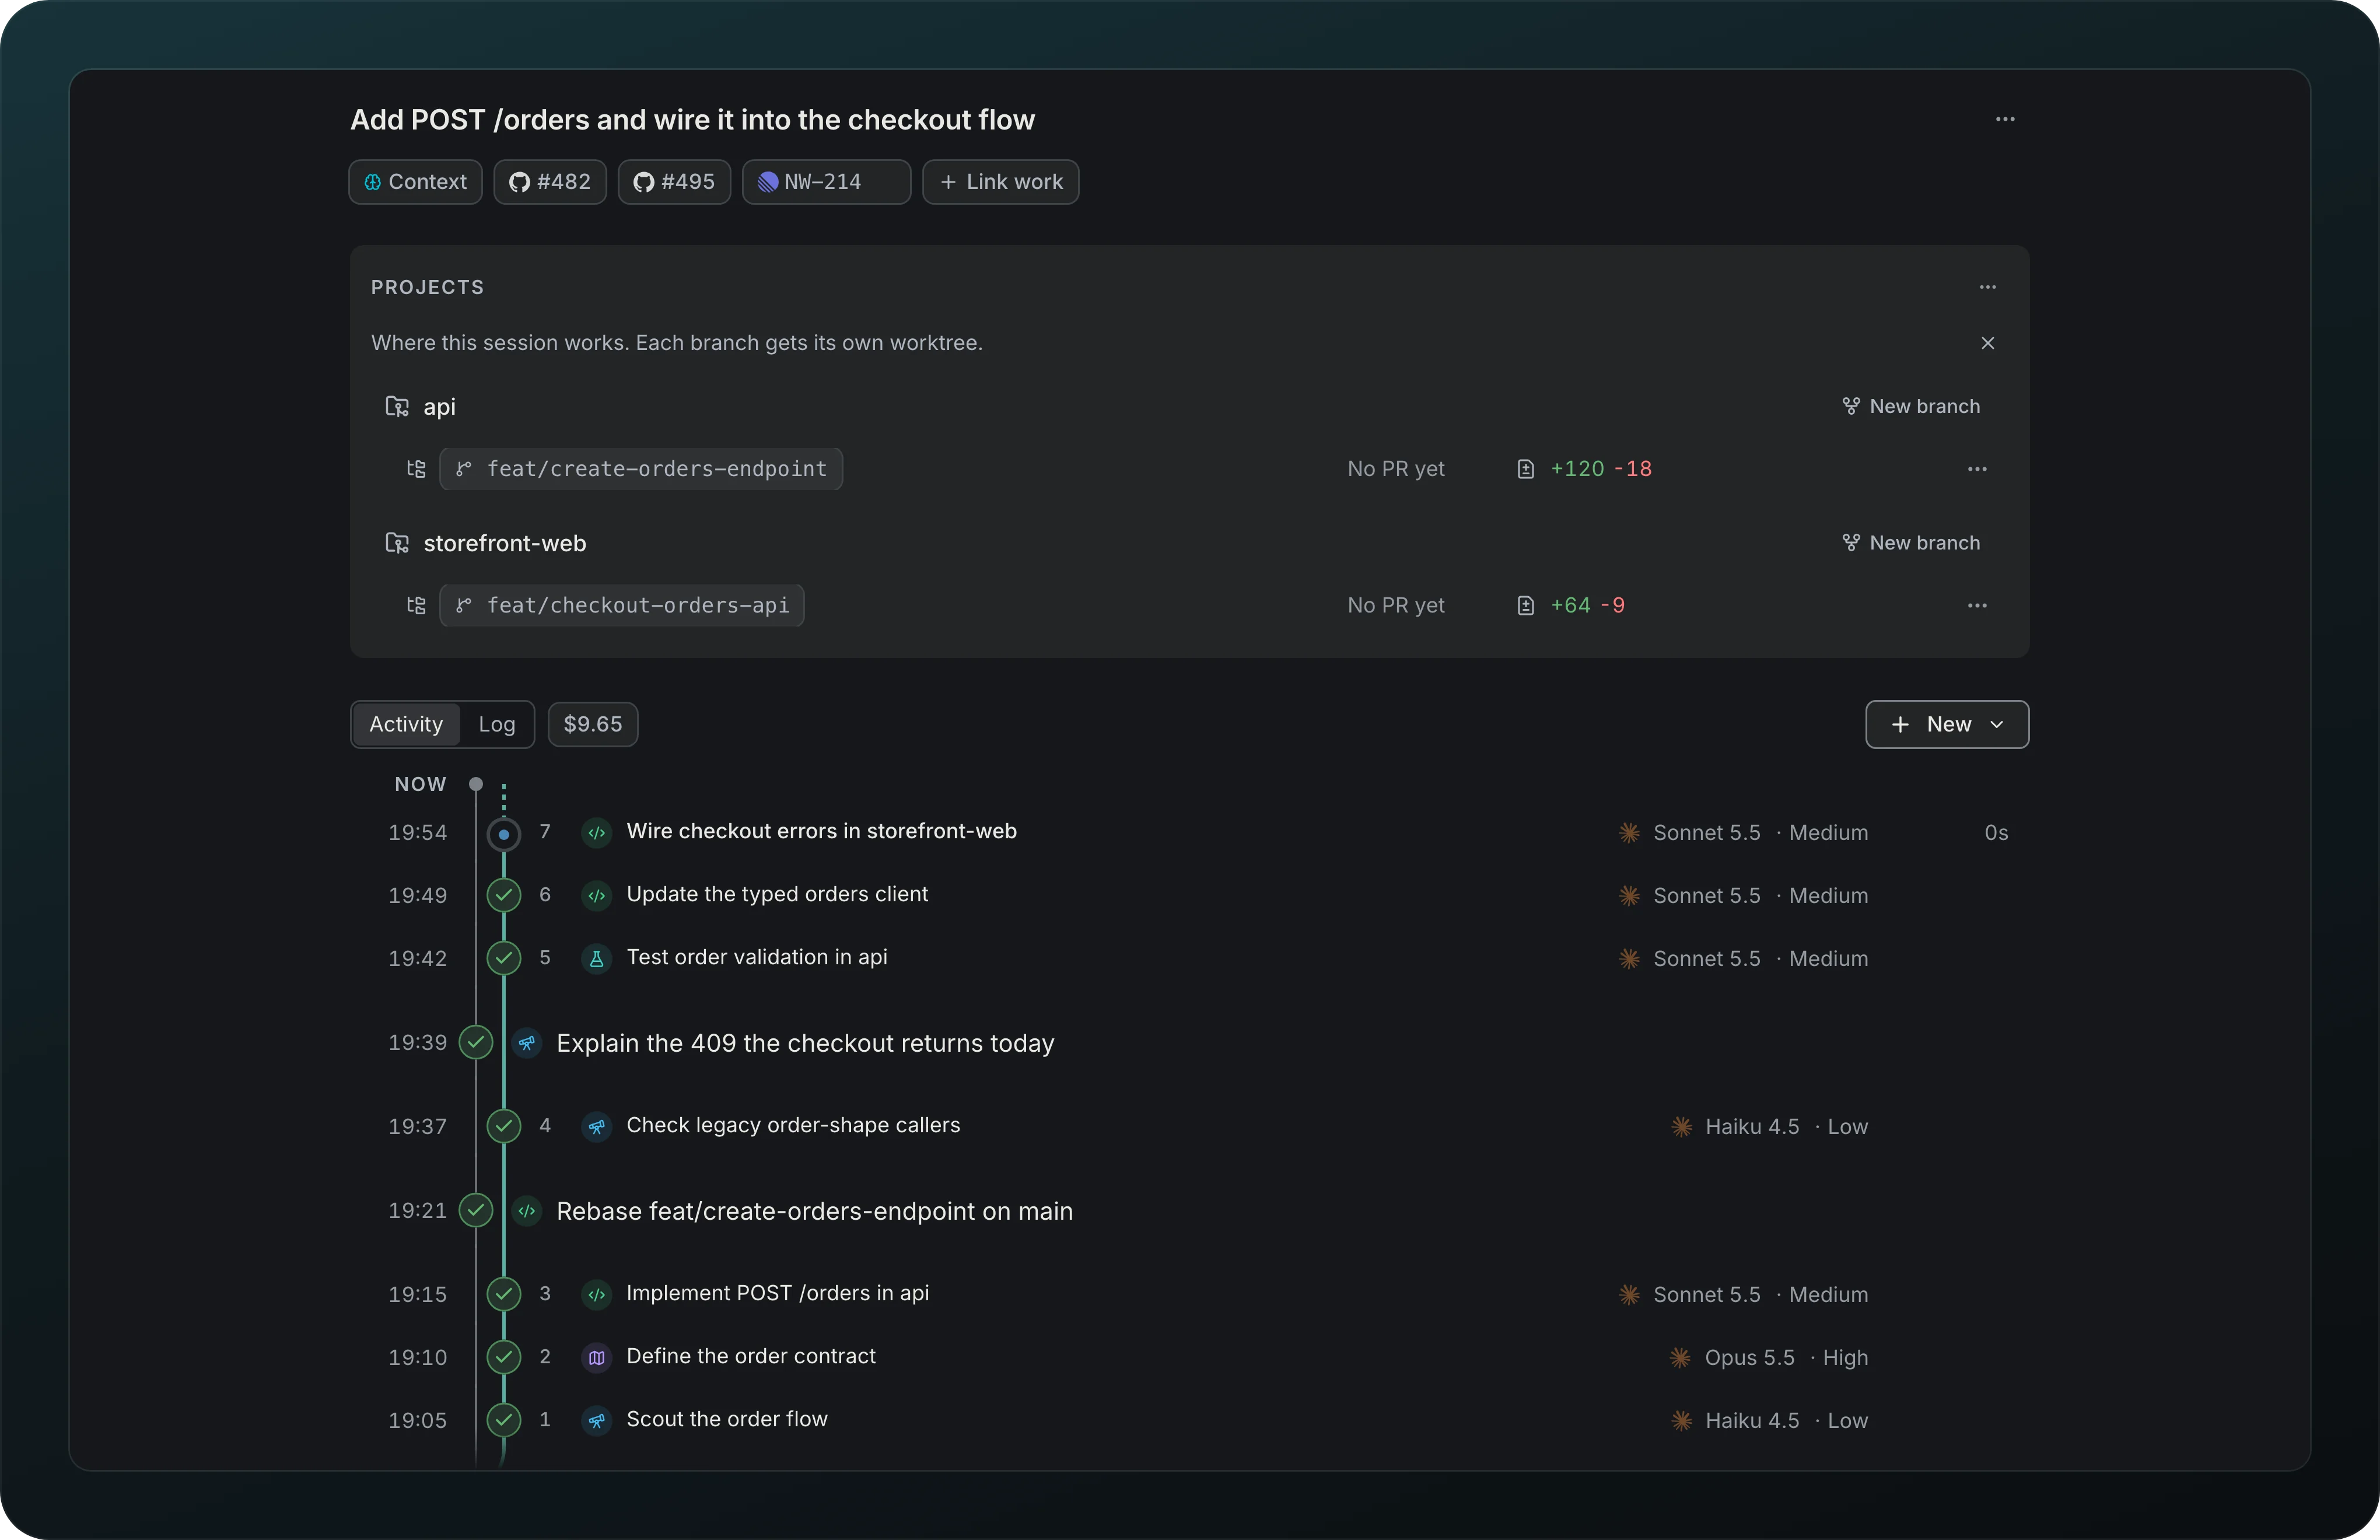The width and height of the screenshot is (2380, 1540).
Task: Click the worktree icon beside feat/create-orders-endpoint
Action: 416,469
